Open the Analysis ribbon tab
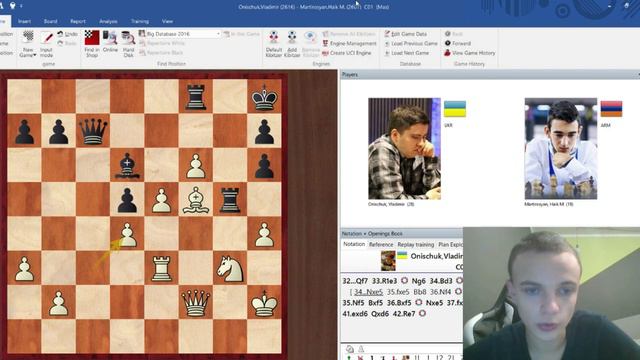Viewport: 640px width, 360px height. click(108, 21)
